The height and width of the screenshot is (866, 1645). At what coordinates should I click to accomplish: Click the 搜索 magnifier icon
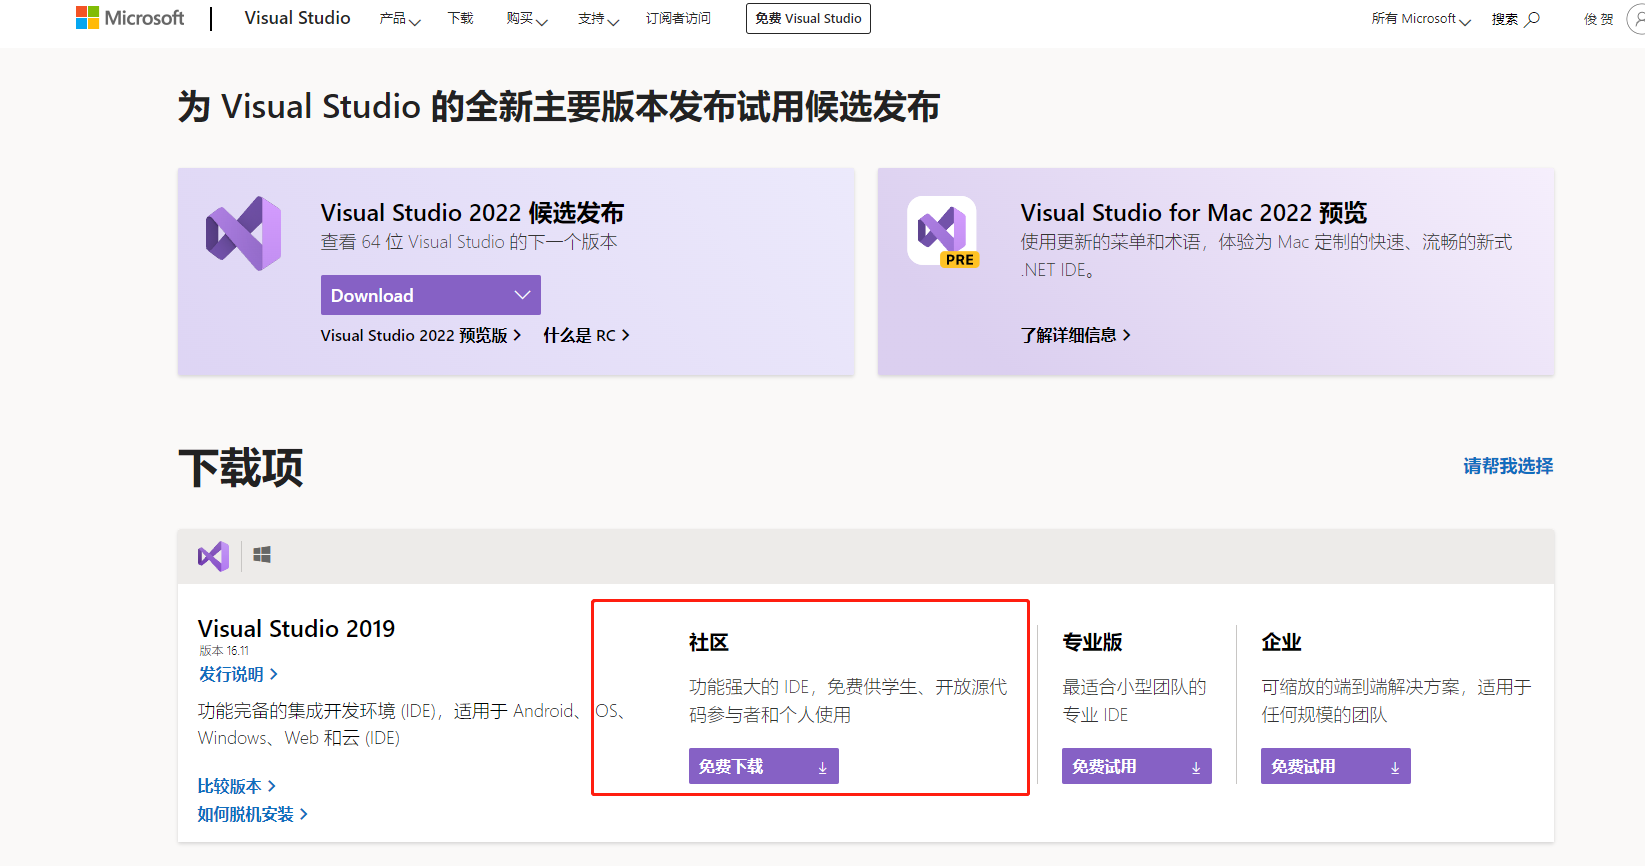point(1532,19)
